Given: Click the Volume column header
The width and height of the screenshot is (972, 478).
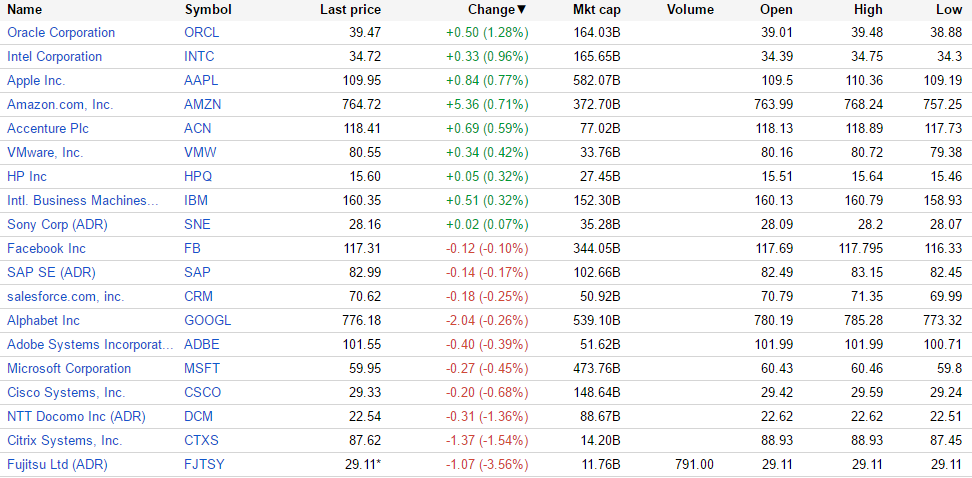Looking at the screenshot, I should 690,10.
